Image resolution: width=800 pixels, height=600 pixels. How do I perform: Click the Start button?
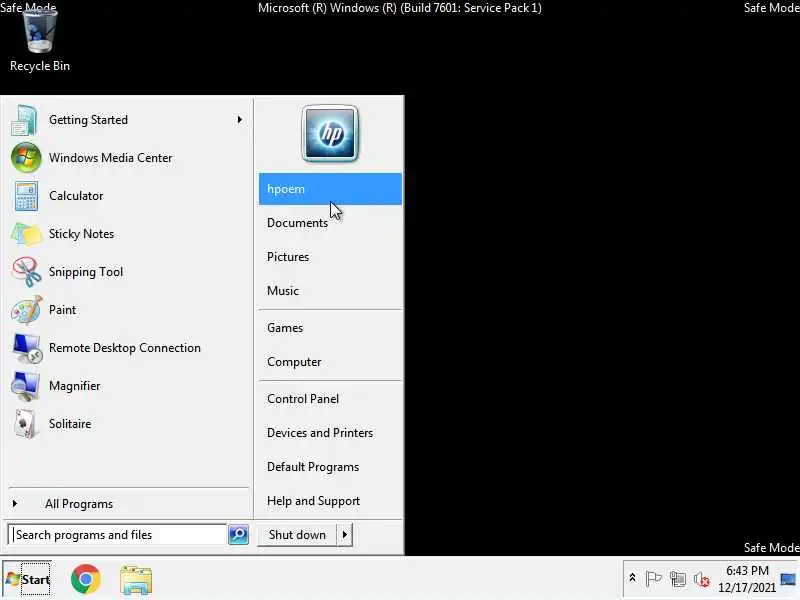point(28,580)
